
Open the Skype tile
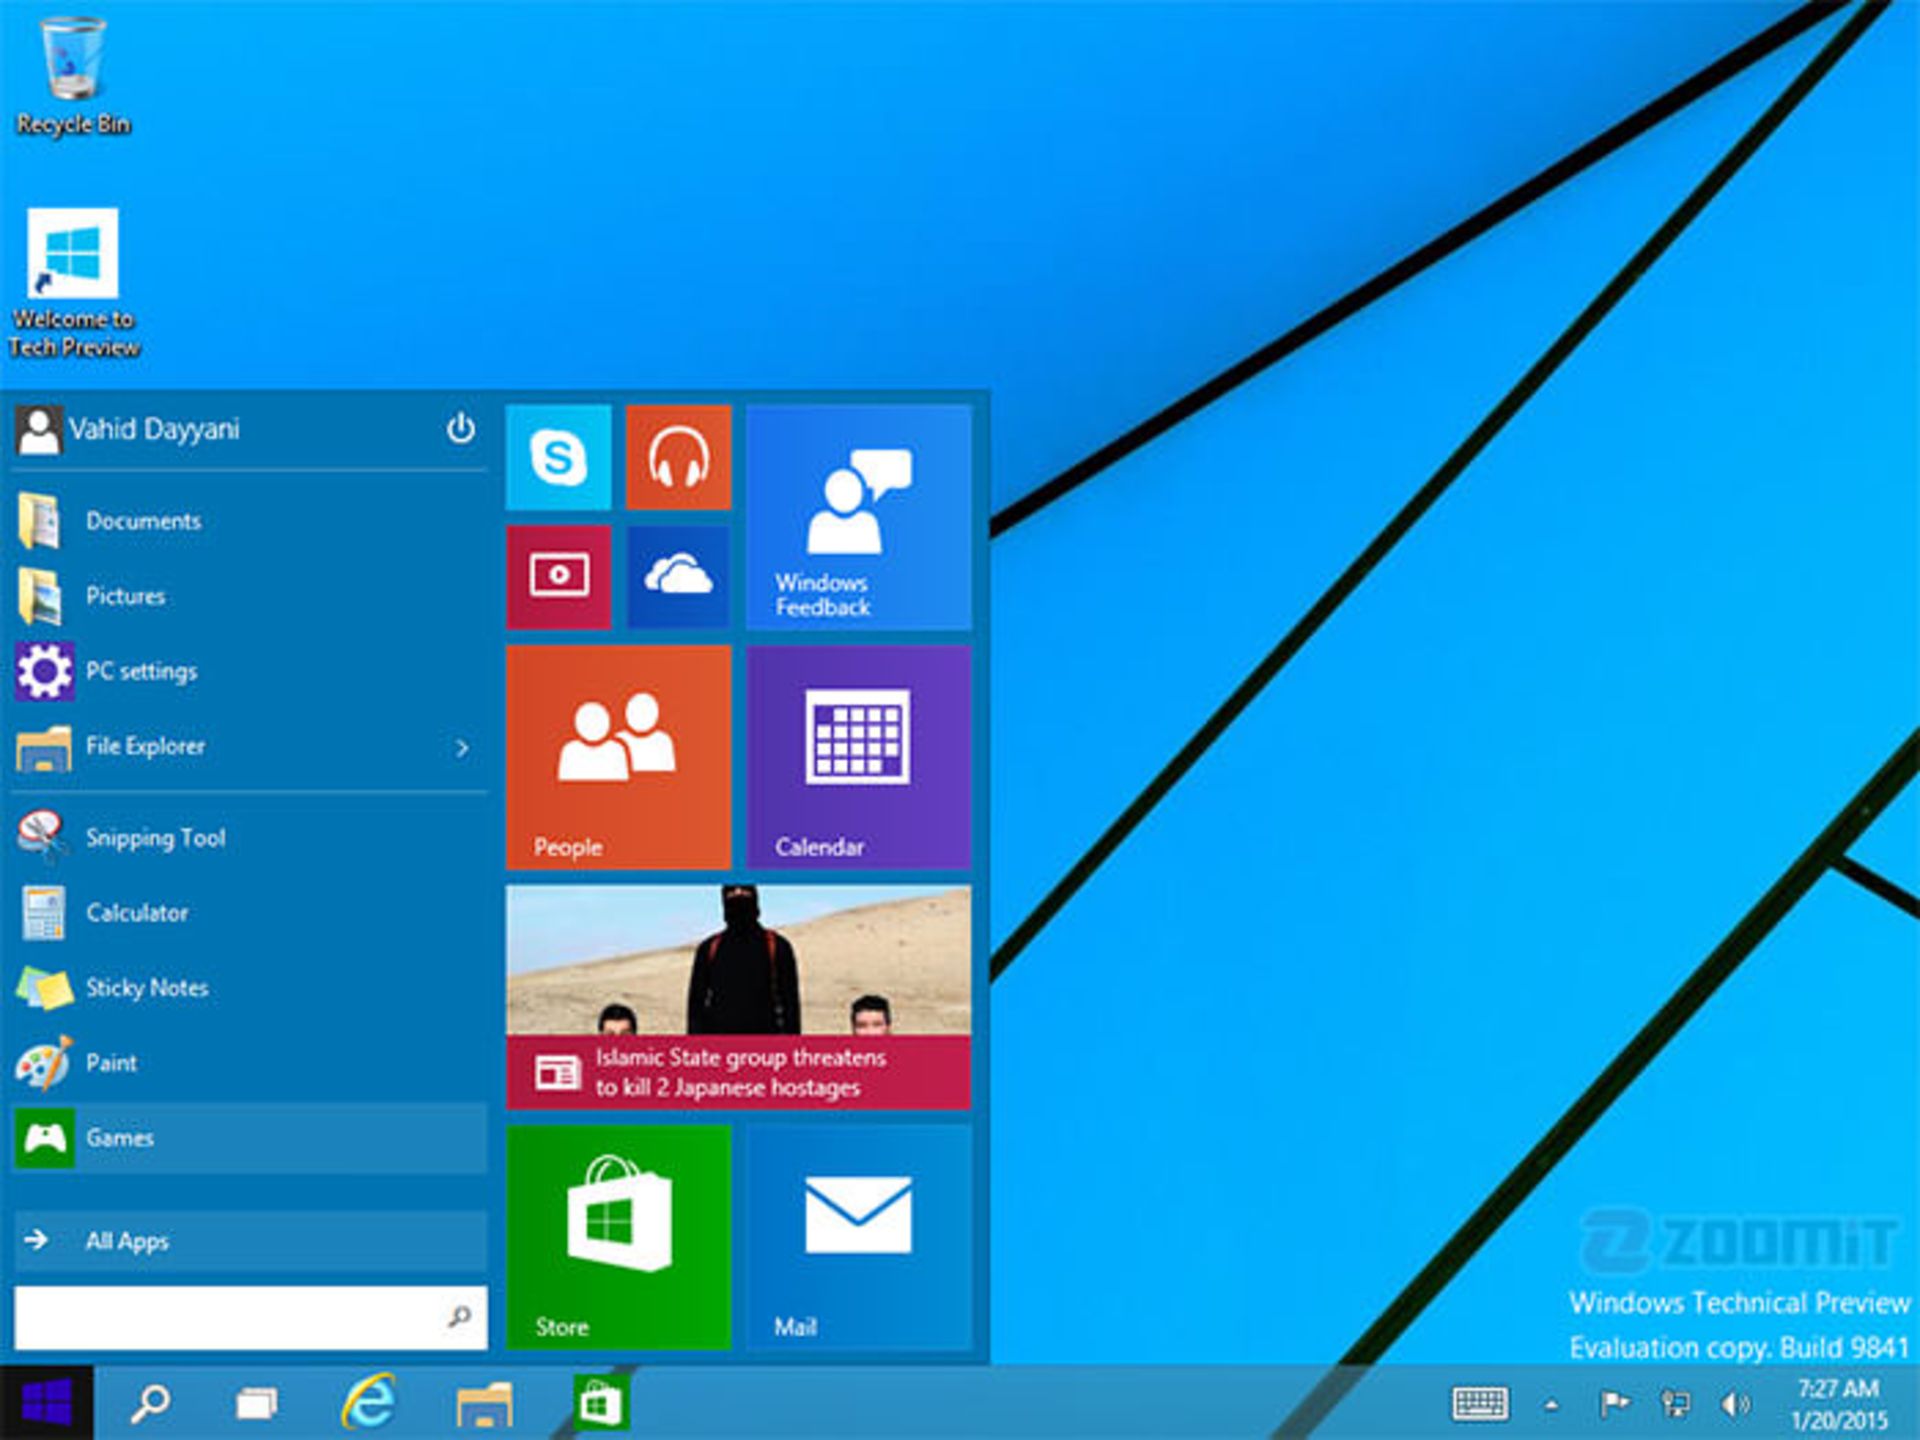click(558, 458)
